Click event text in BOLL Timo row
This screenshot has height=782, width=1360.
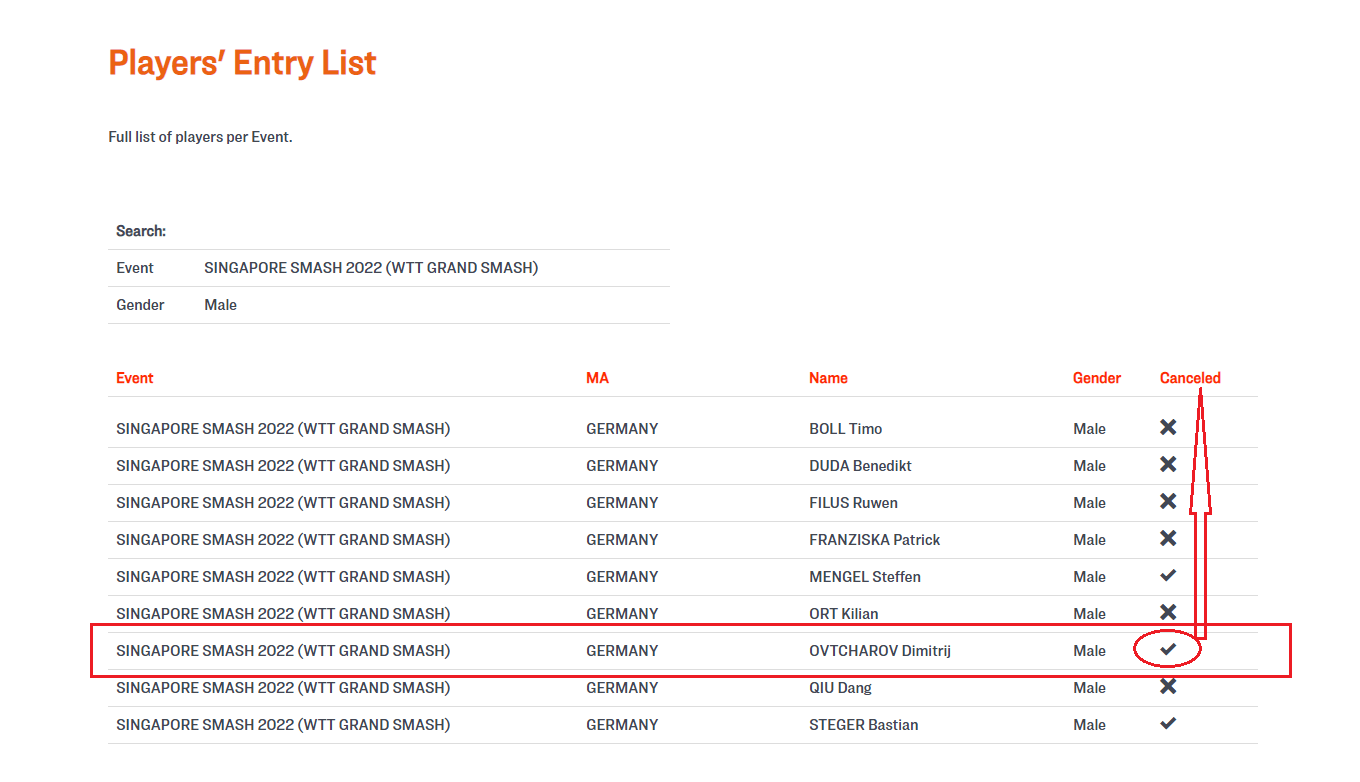click(283, 429)
